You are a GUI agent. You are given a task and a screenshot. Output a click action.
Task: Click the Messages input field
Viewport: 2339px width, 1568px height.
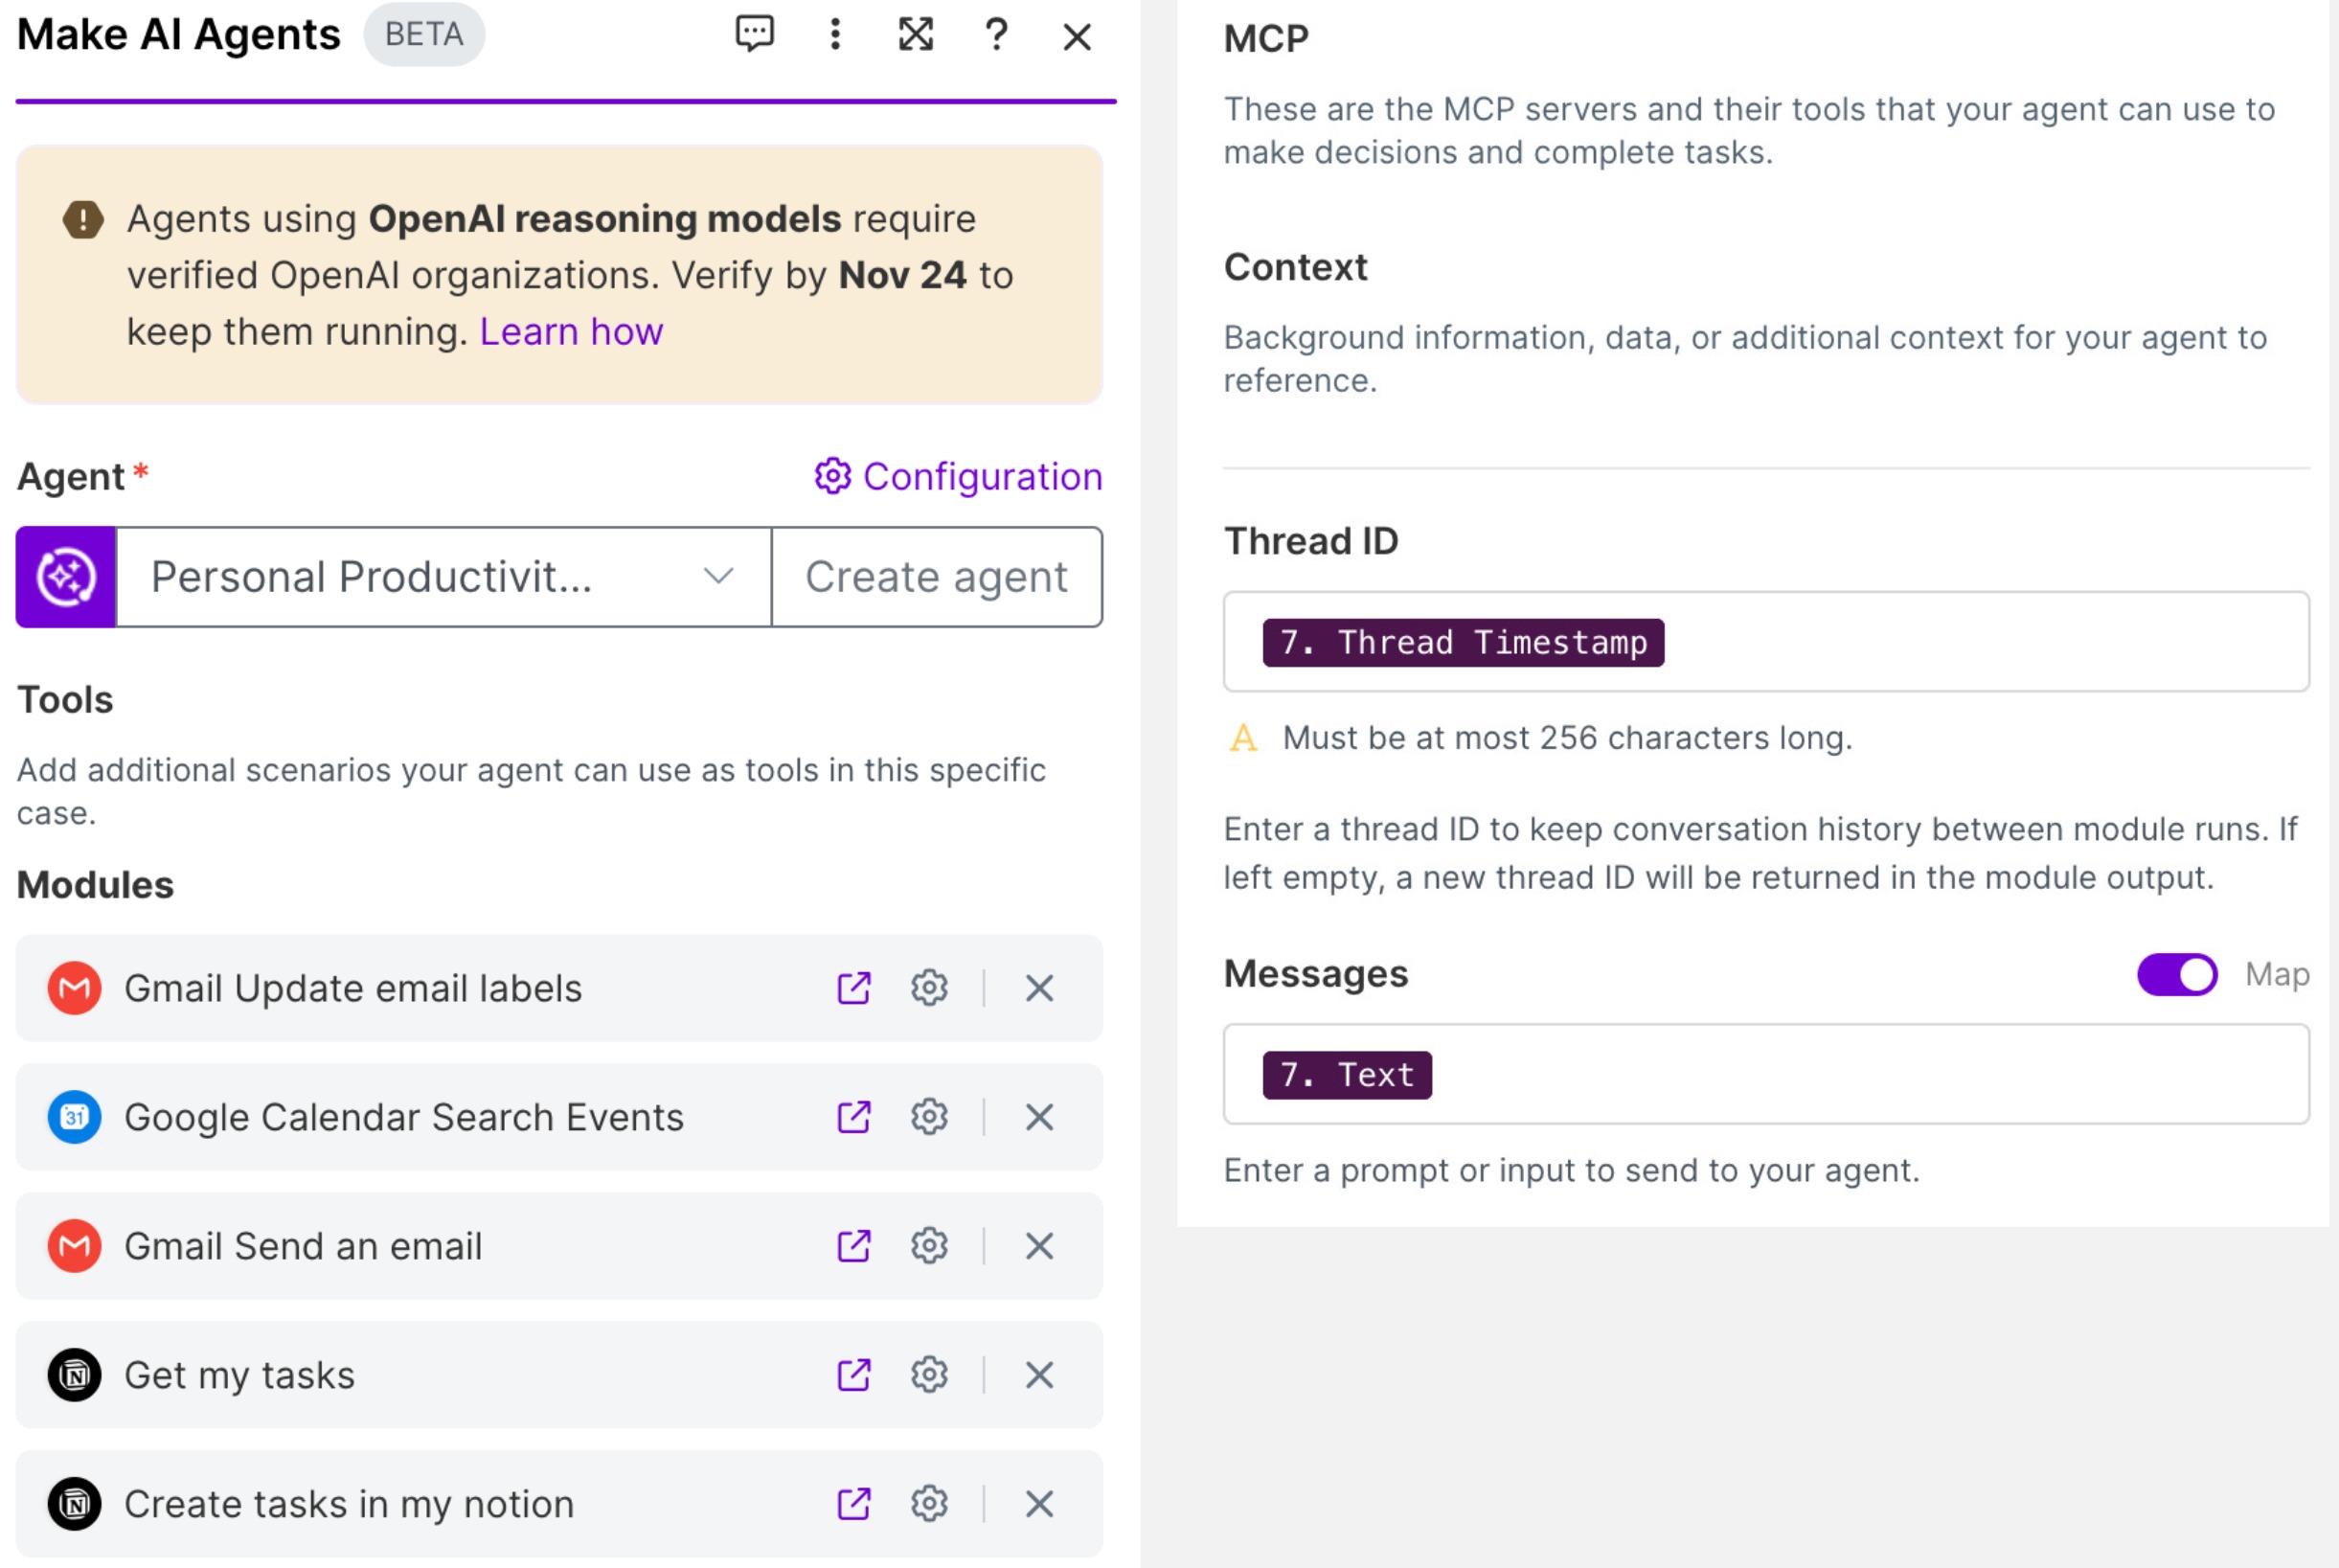[1766, 1074]
